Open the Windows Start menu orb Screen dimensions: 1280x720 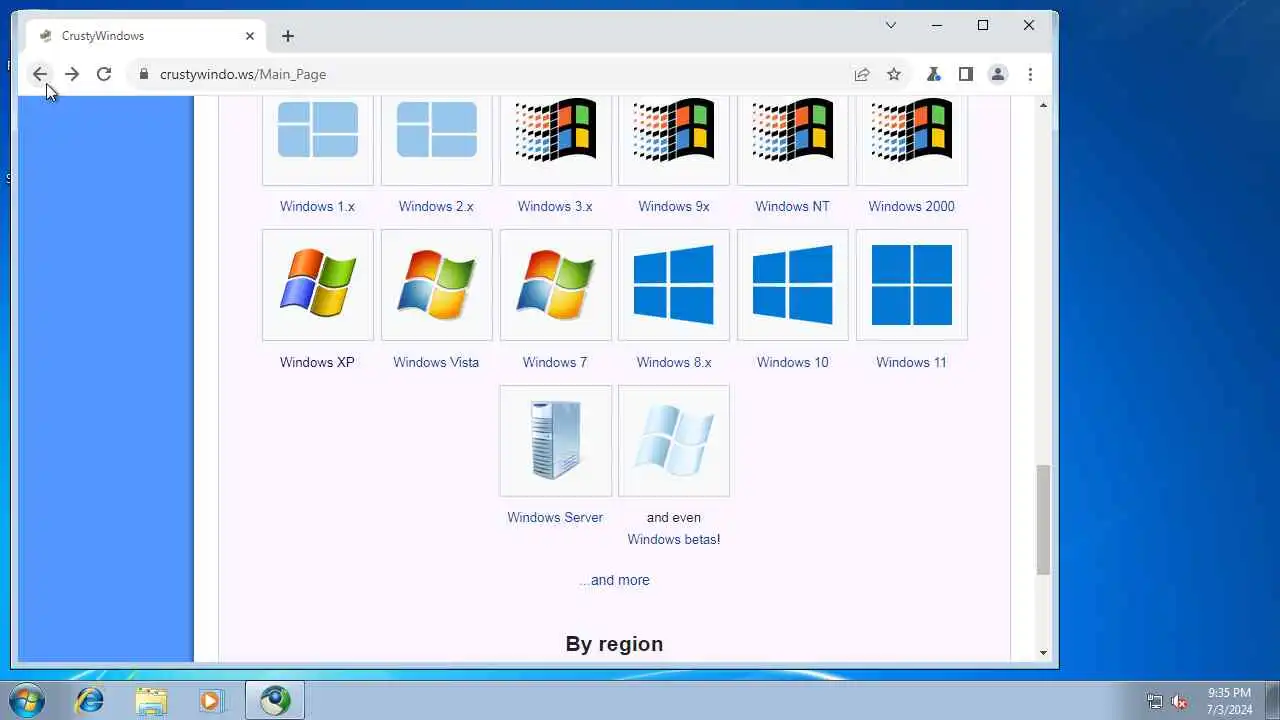coord(27,700)
